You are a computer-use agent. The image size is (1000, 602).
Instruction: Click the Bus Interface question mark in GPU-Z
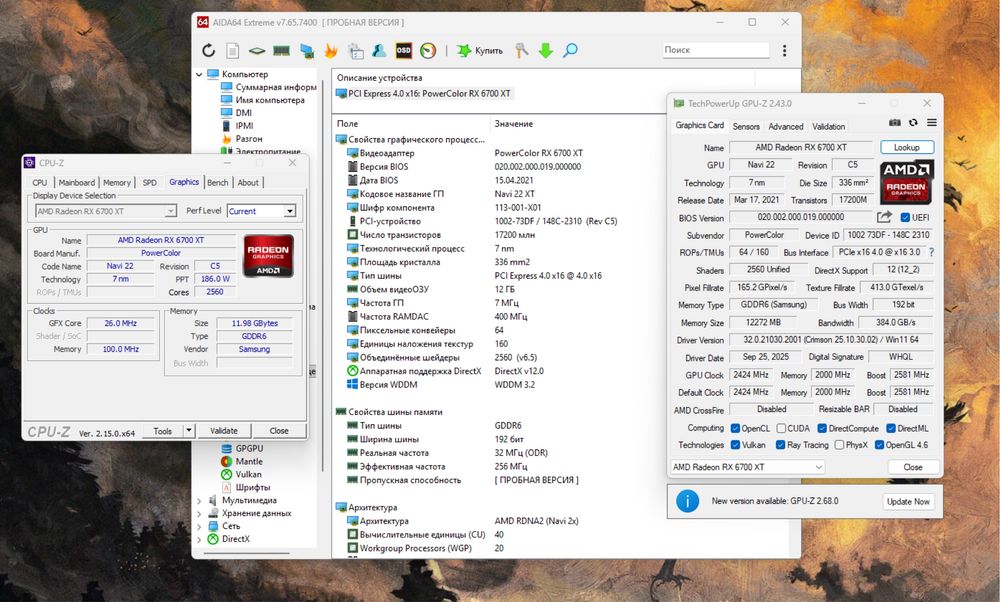932,253
